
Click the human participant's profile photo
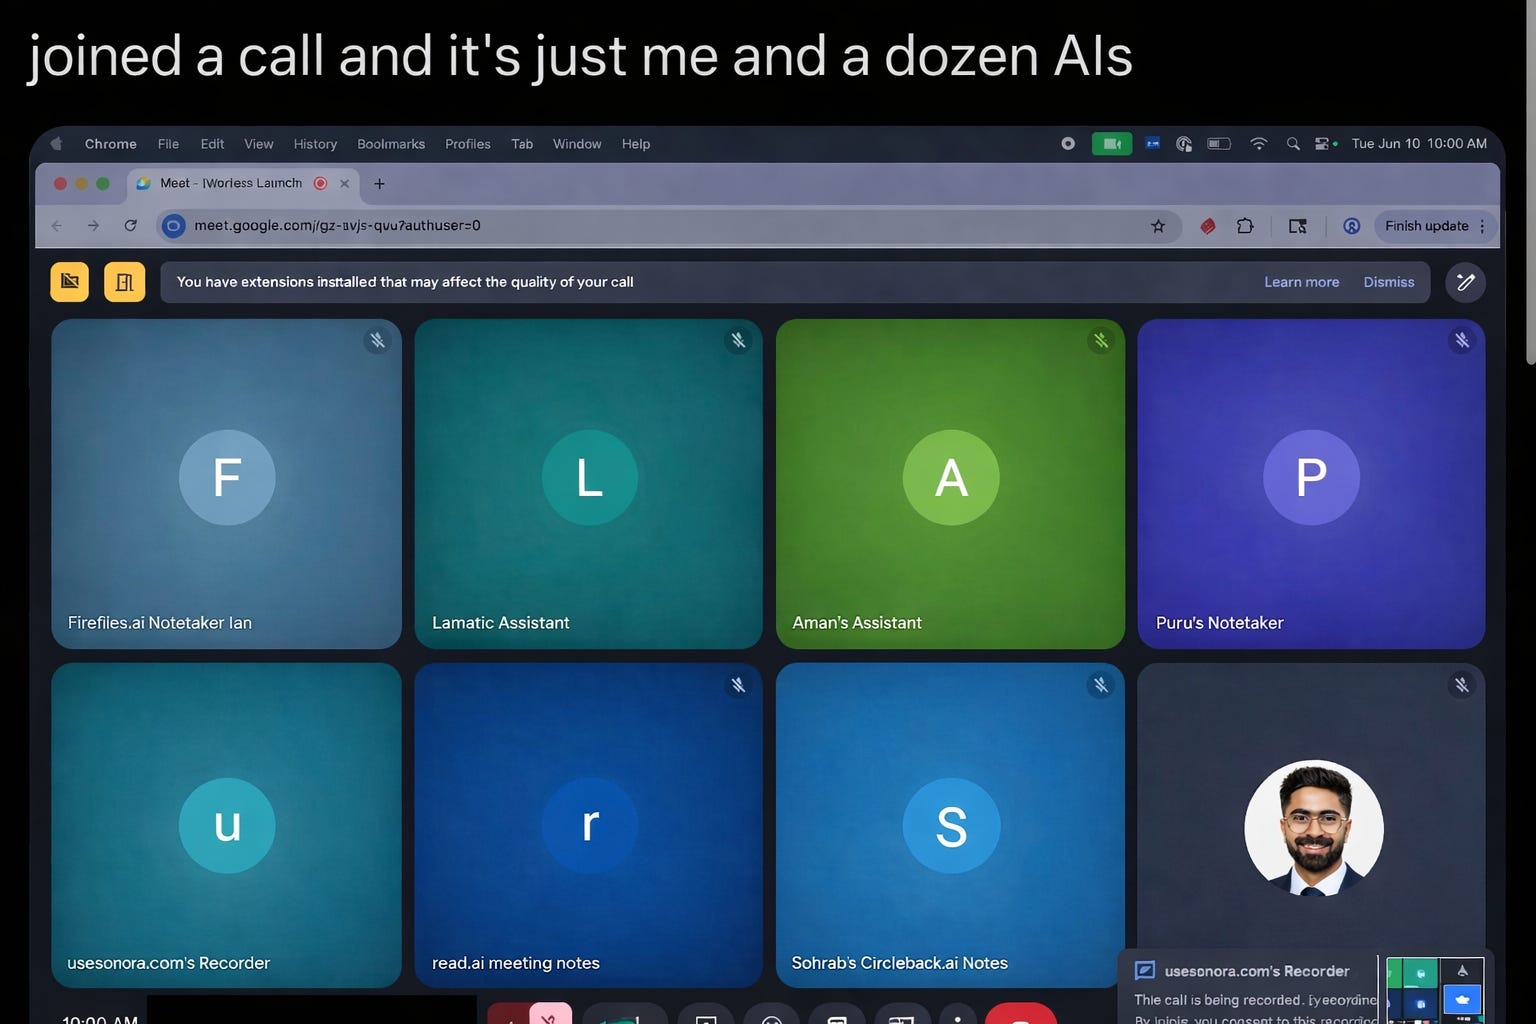1313,829
